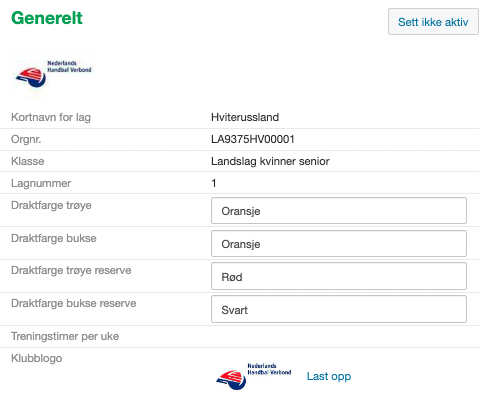
Task: Click the Orgnr. value LA9375HV00001
Action: point(253,139)
